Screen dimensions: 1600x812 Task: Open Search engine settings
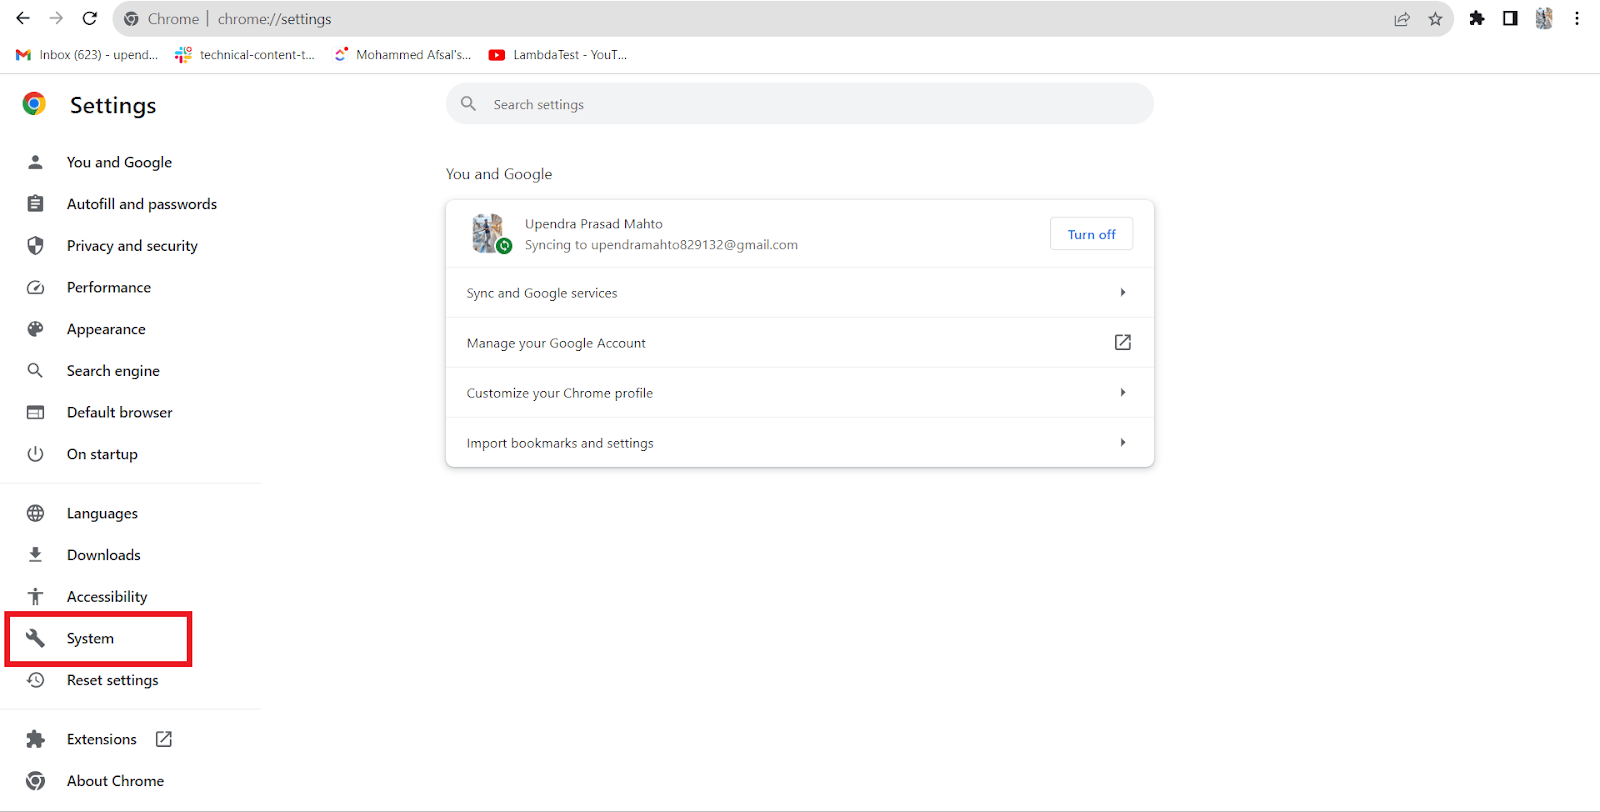(x=113, y=371)
